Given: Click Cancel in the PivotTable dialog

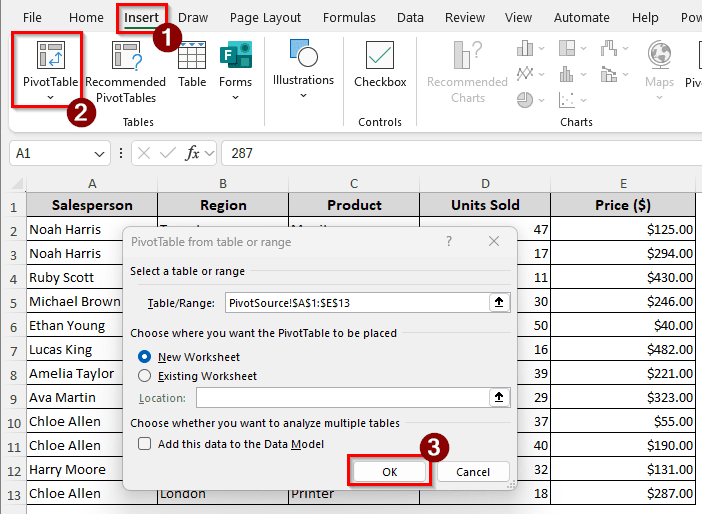Looking at the screenshot, I should pos(473,471).
